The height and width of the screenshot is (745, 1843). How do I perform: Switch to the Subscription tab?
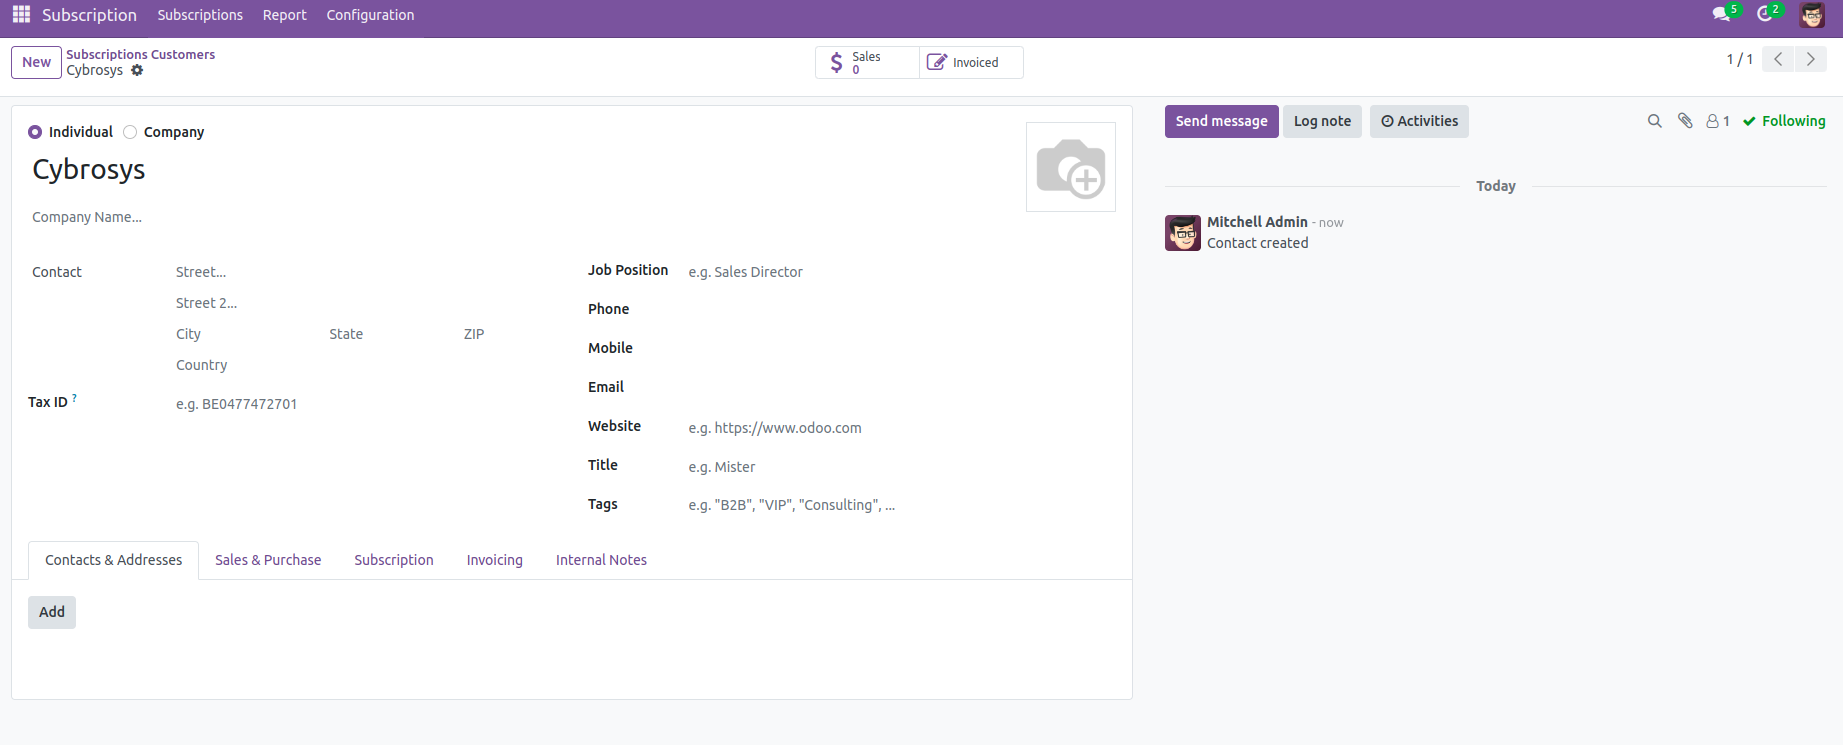394,560
